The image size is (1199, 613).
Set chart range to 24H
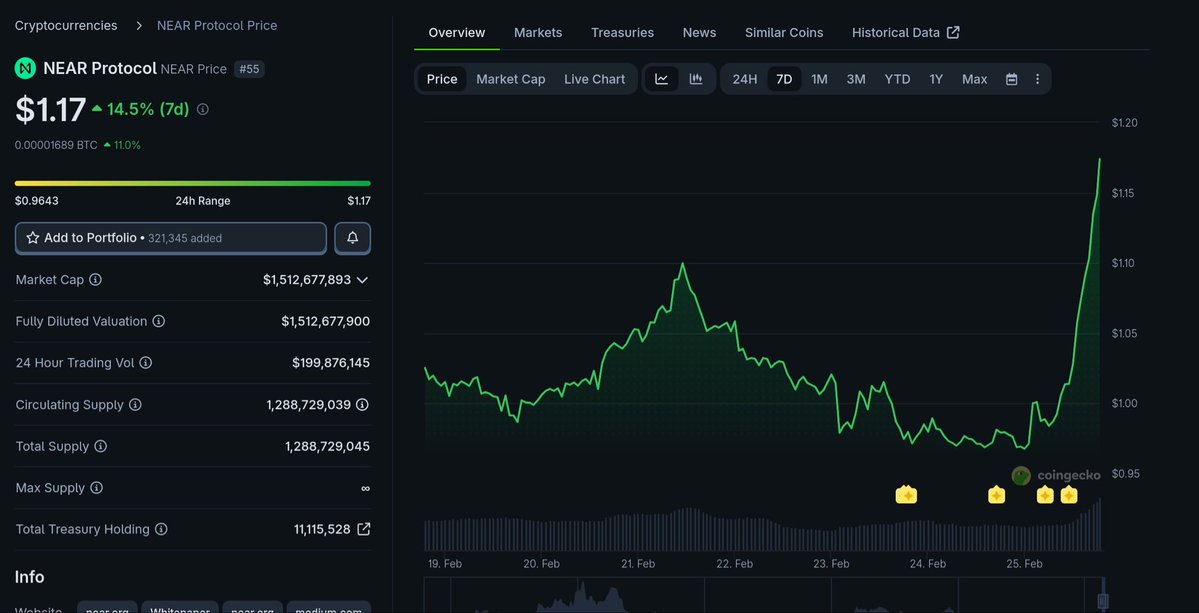tap(744, 79)
